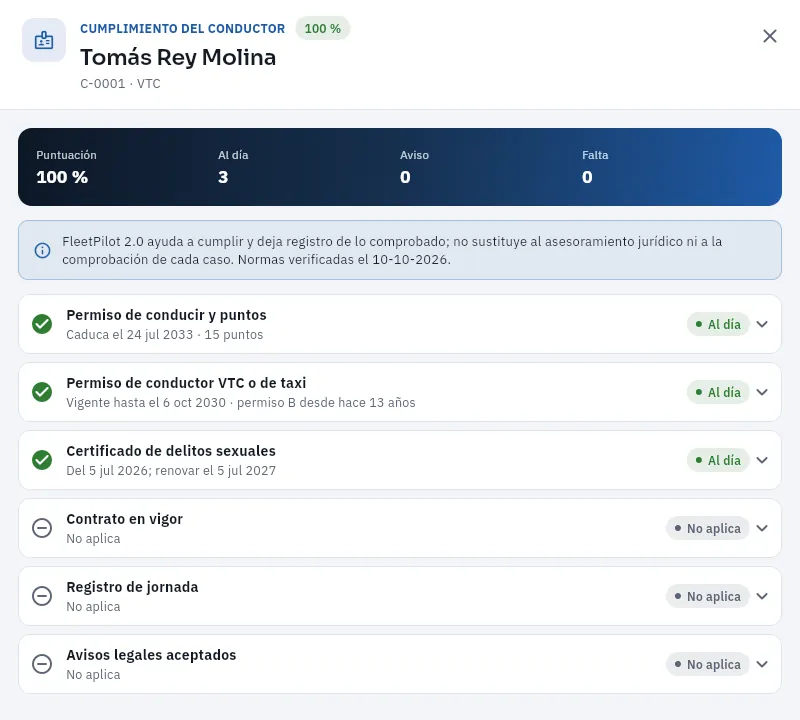Click No aplica badge for Avisos legales aceptados
The height and width of the screenshot is (720, 800).
707,664
